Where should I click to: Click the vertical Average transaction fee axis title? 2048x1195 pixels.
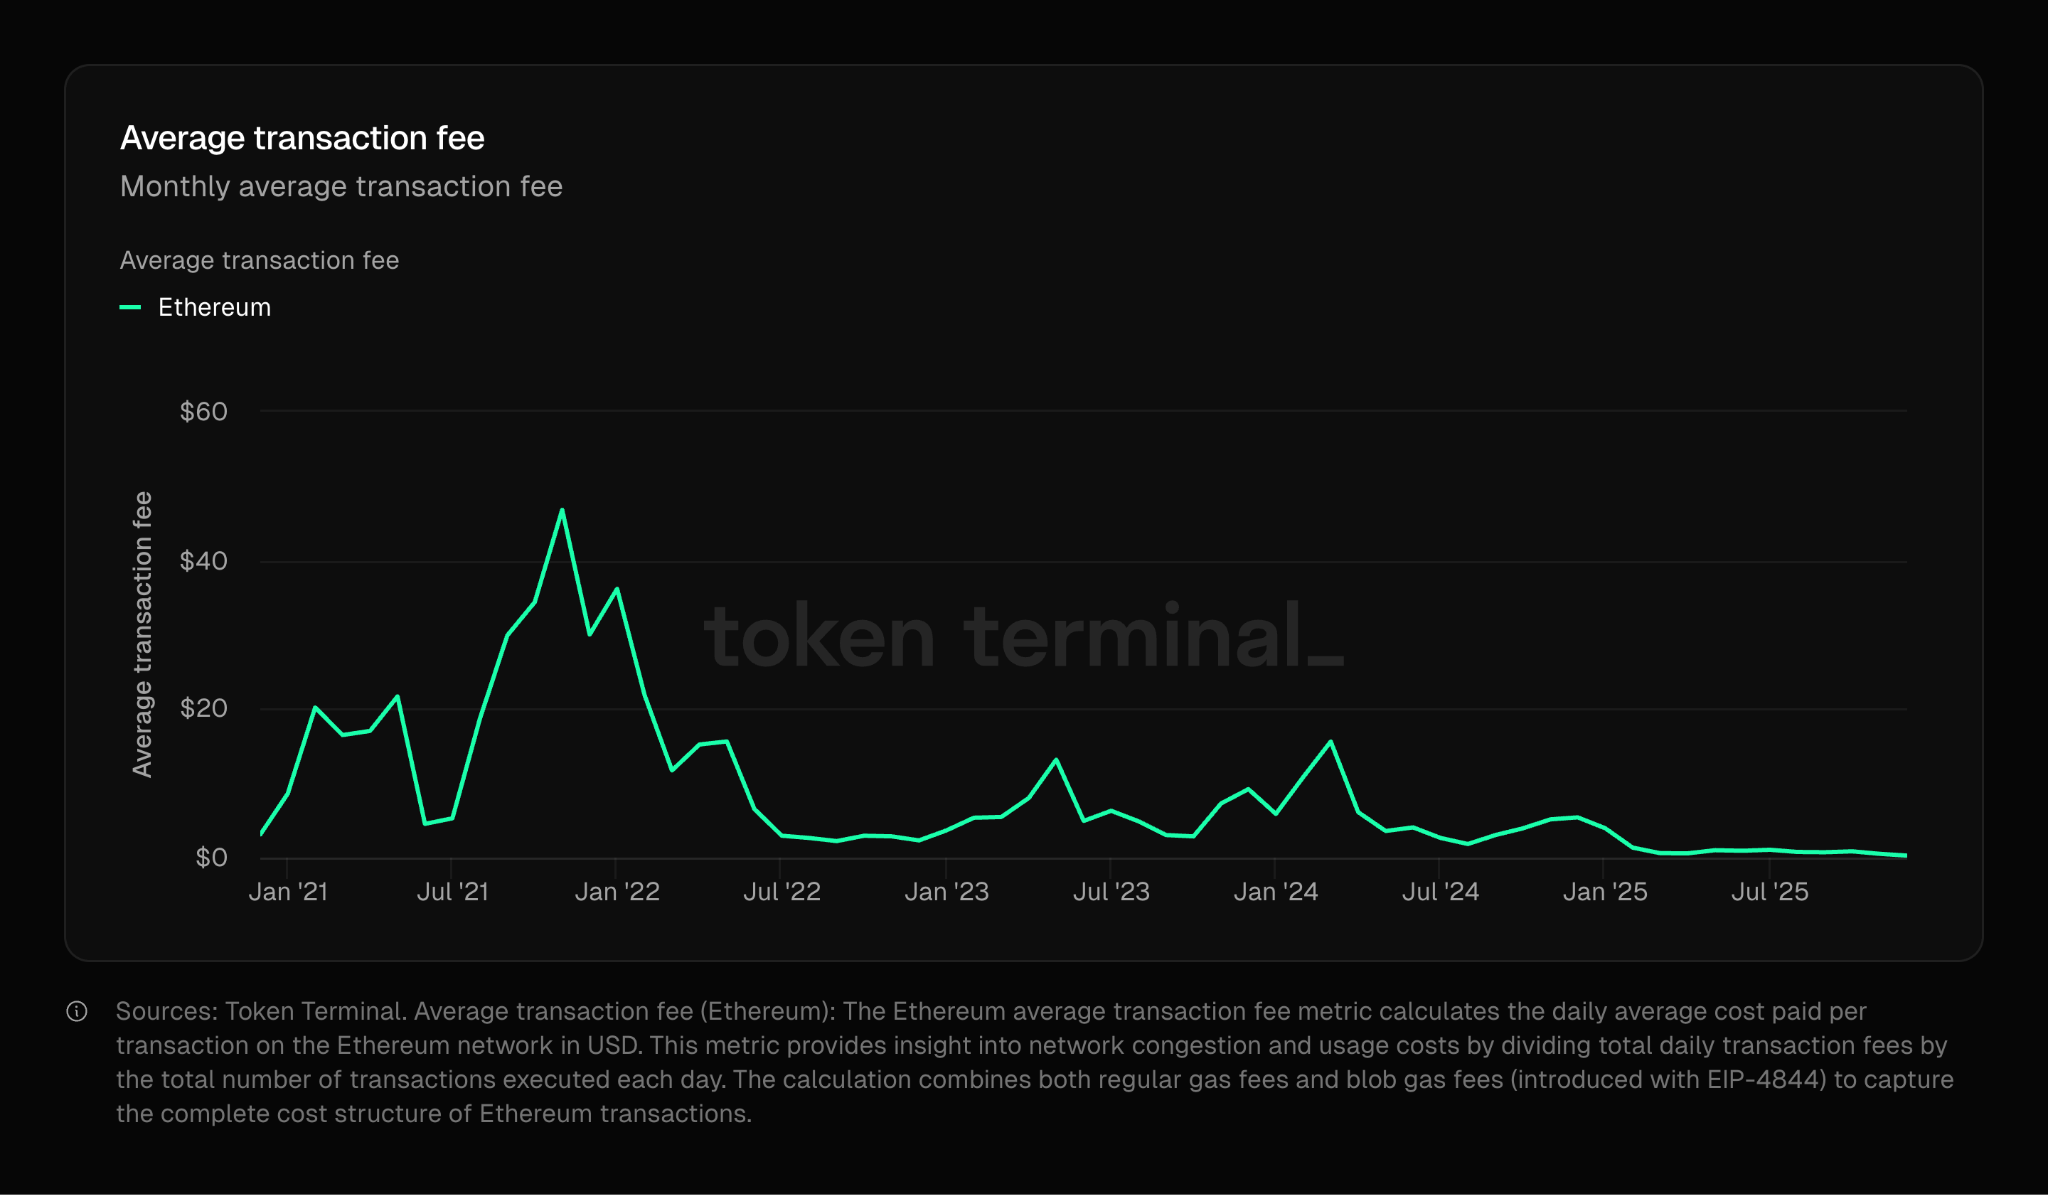pyautogui.click(x=143, y=634)
